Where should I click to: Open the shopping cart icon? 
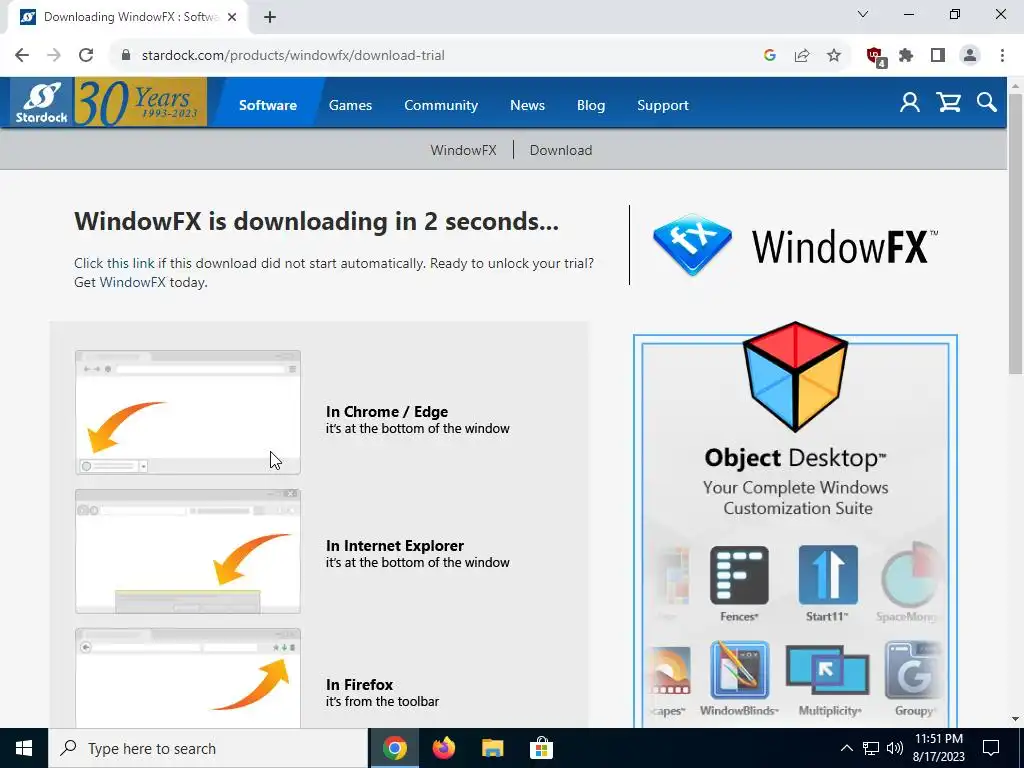point(948,103)
